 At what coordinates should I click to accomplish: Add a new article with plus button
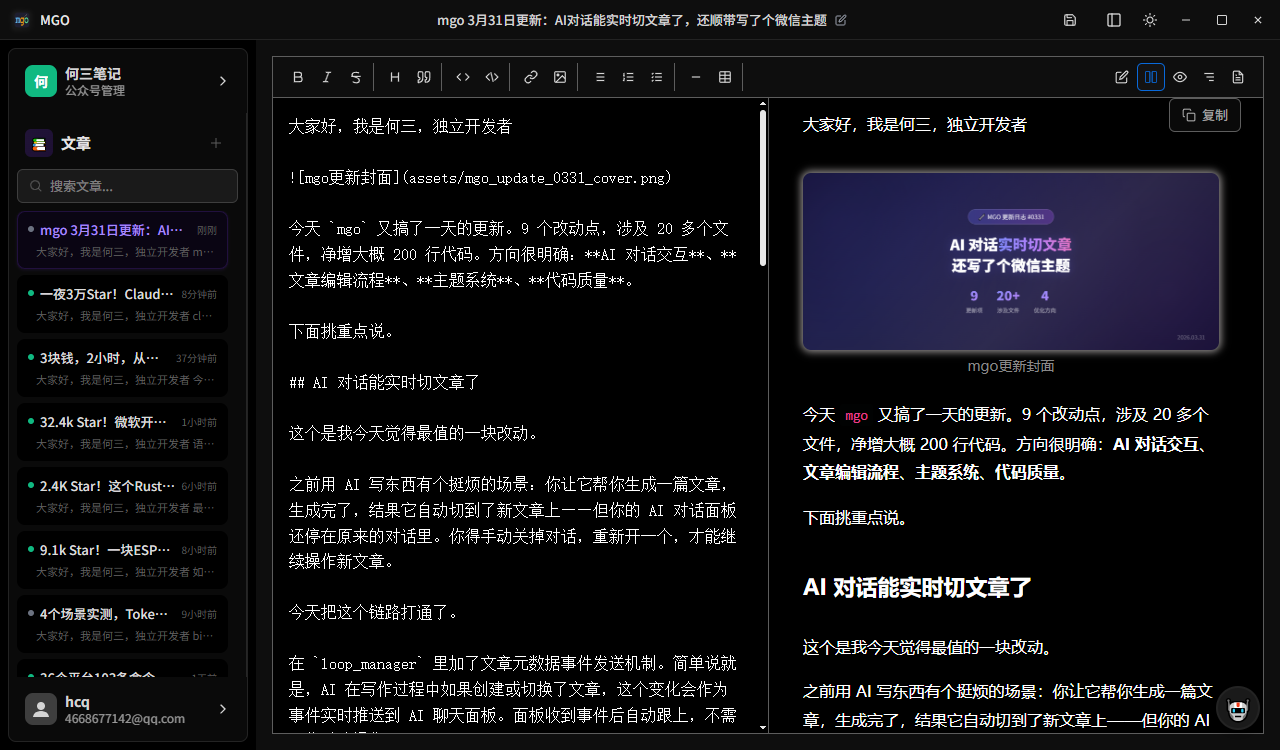[216, 143]
